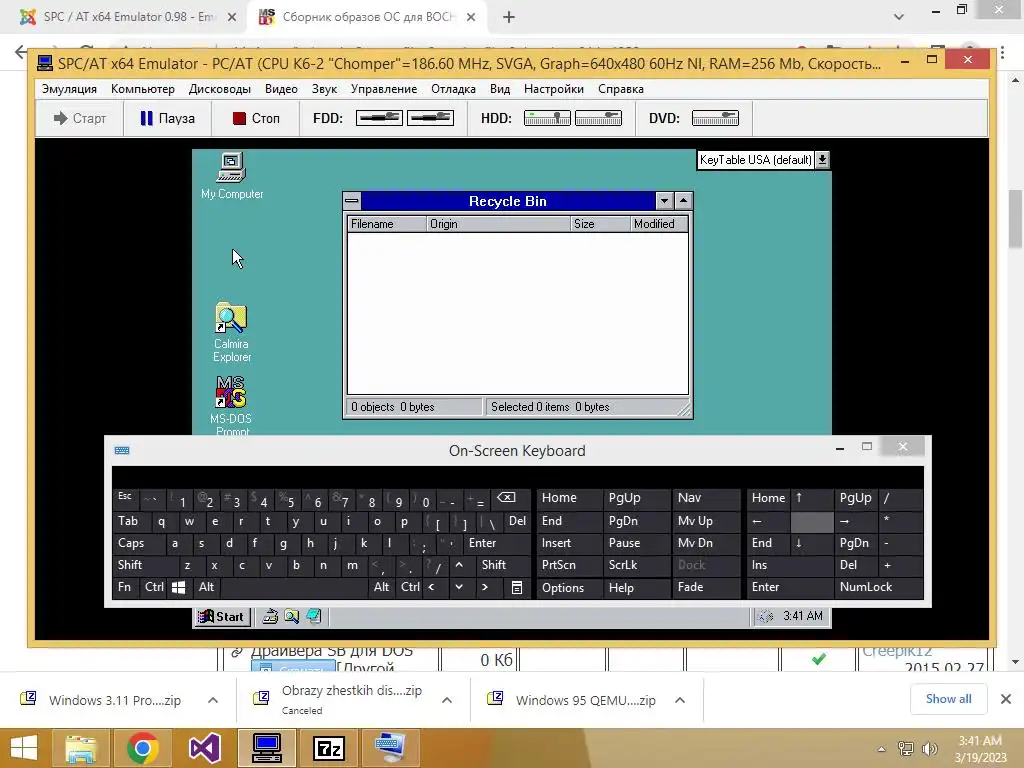This screenshot has height=768, width=1024.
Task: Click Show all downloads
Action: (x=948, y=699)
